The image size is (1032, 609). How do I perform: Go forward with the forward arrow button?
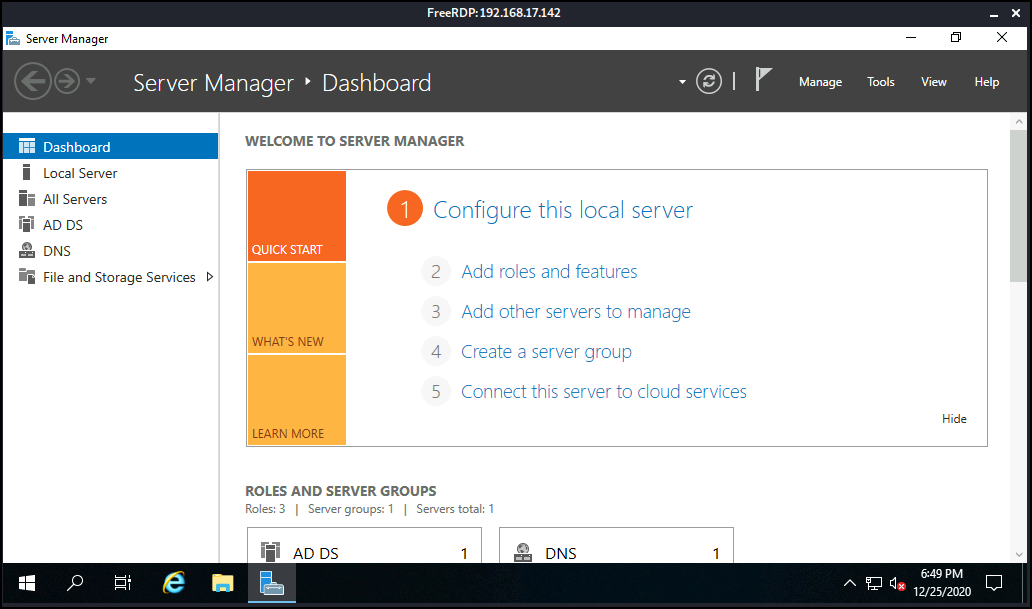(66, 82)
